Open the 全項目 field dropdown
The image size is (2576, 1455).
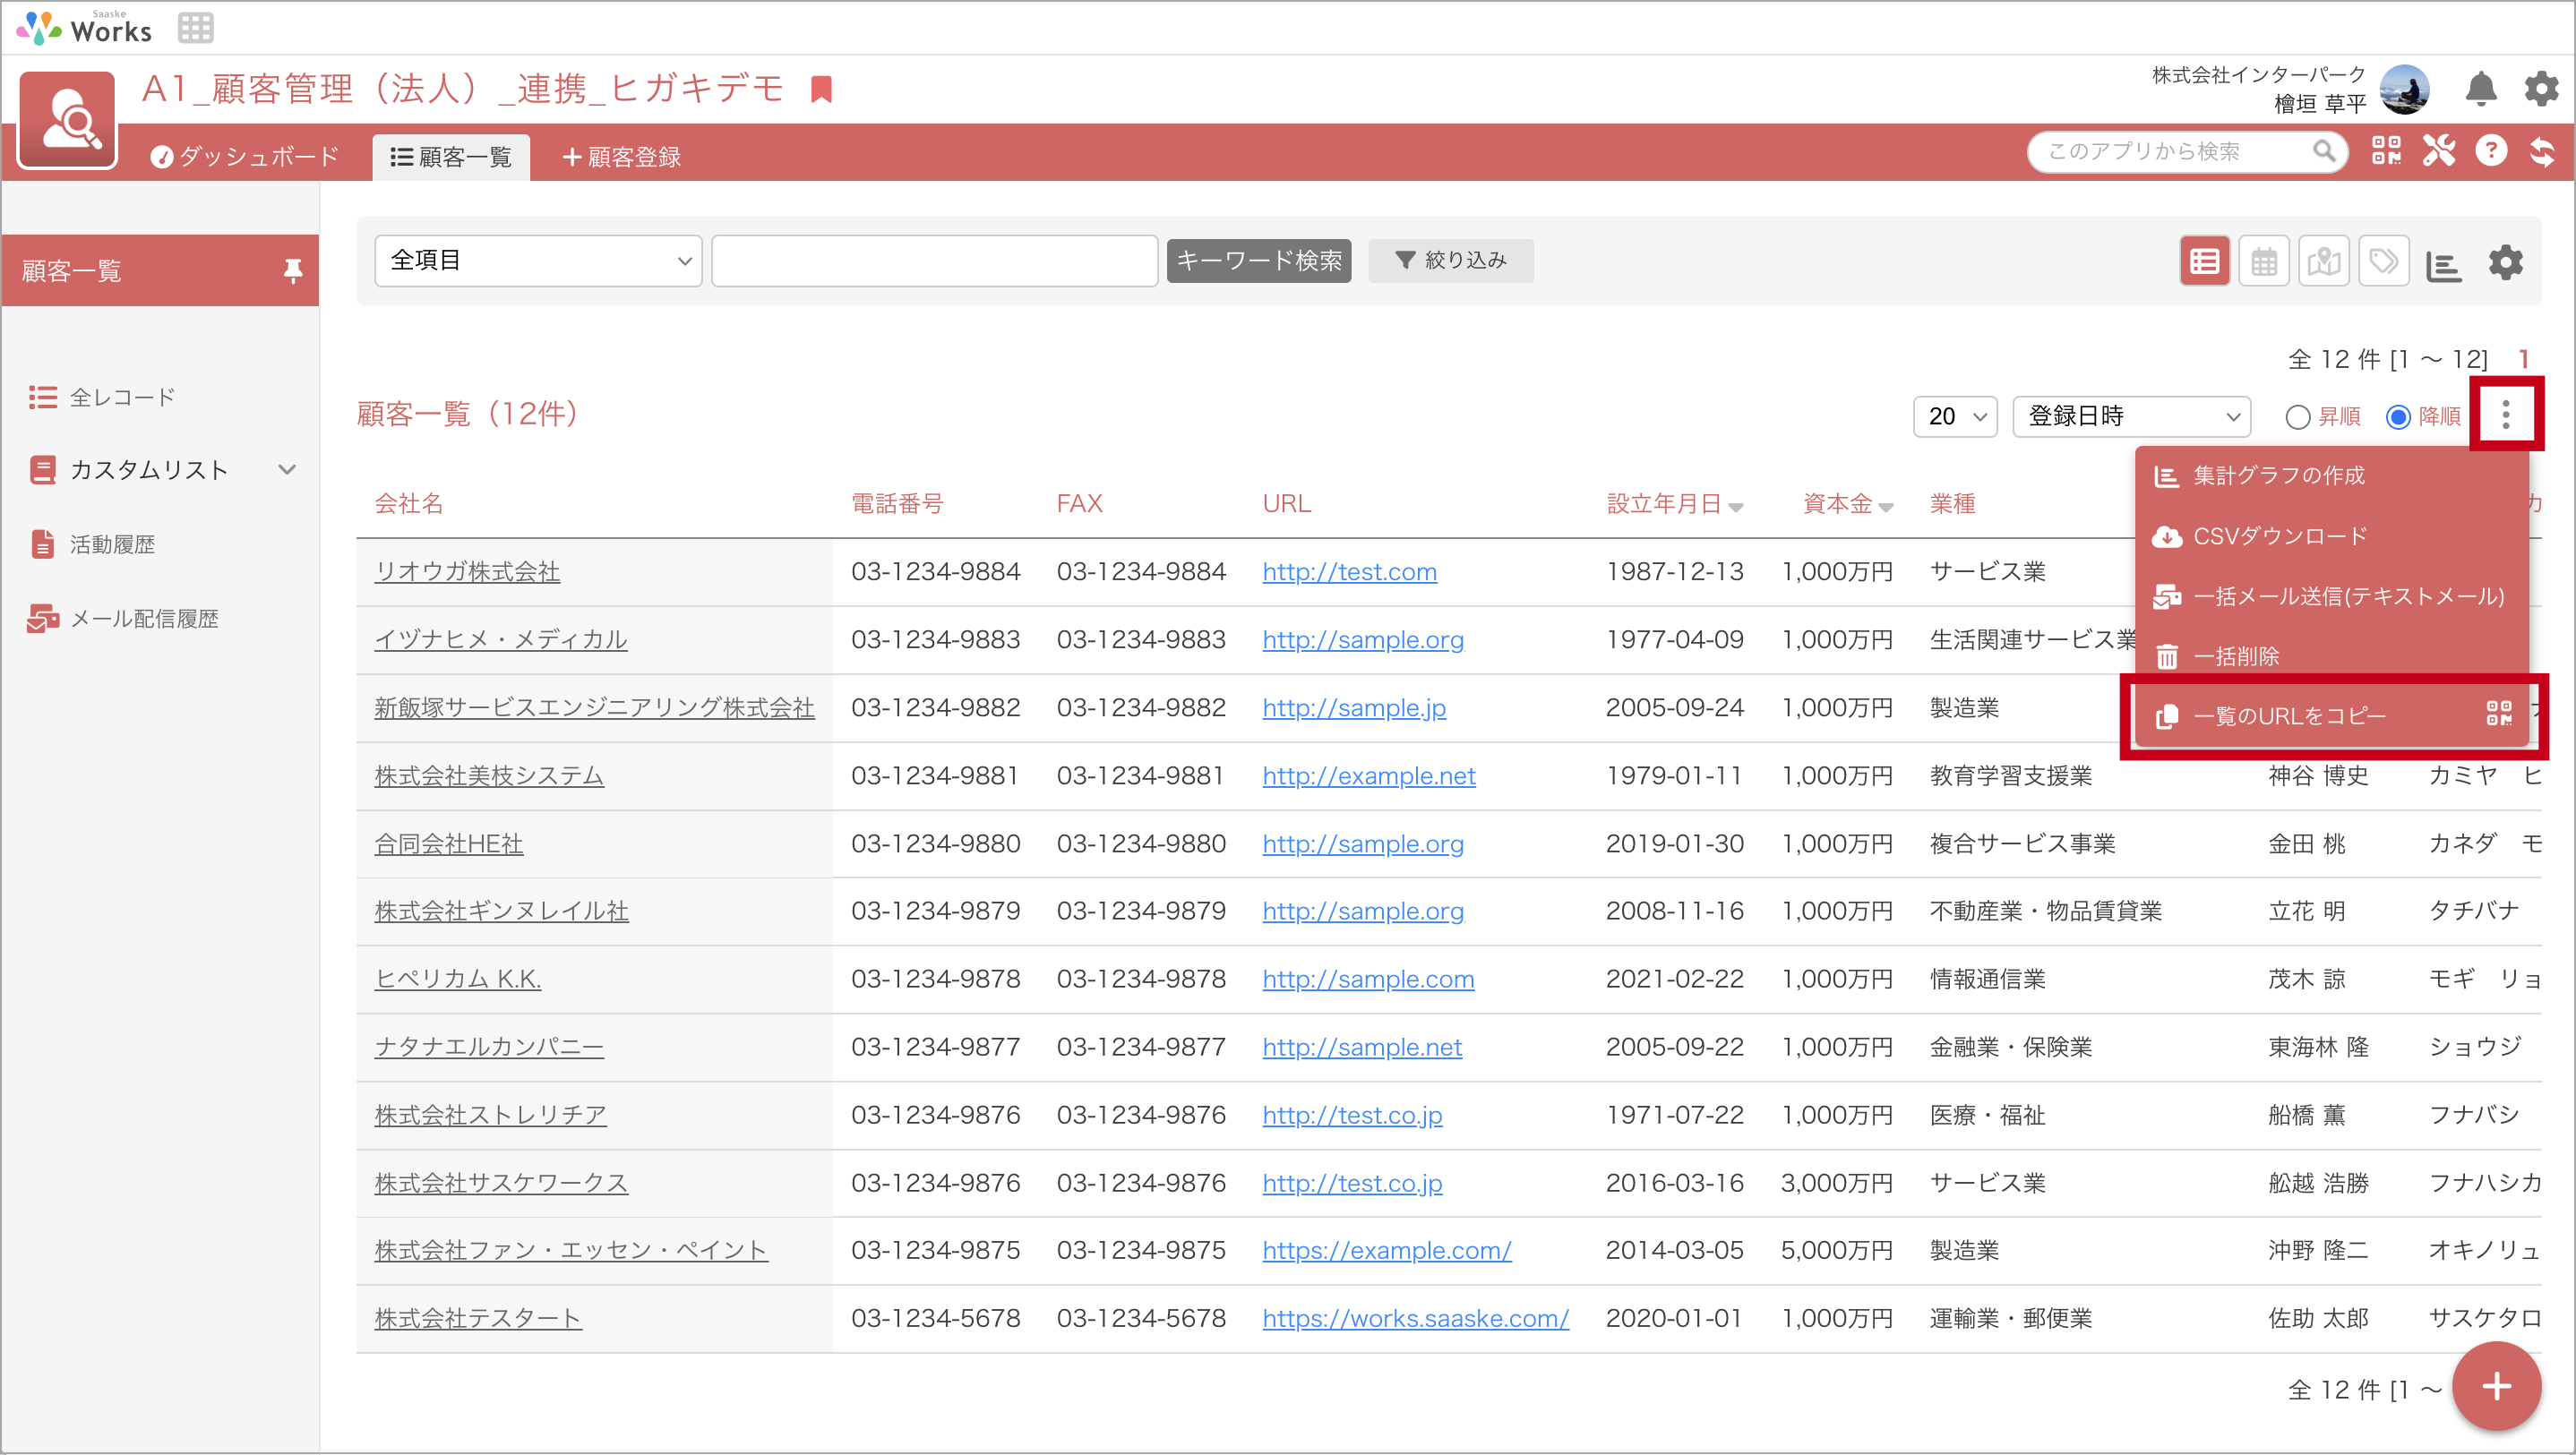coord(538,261)
